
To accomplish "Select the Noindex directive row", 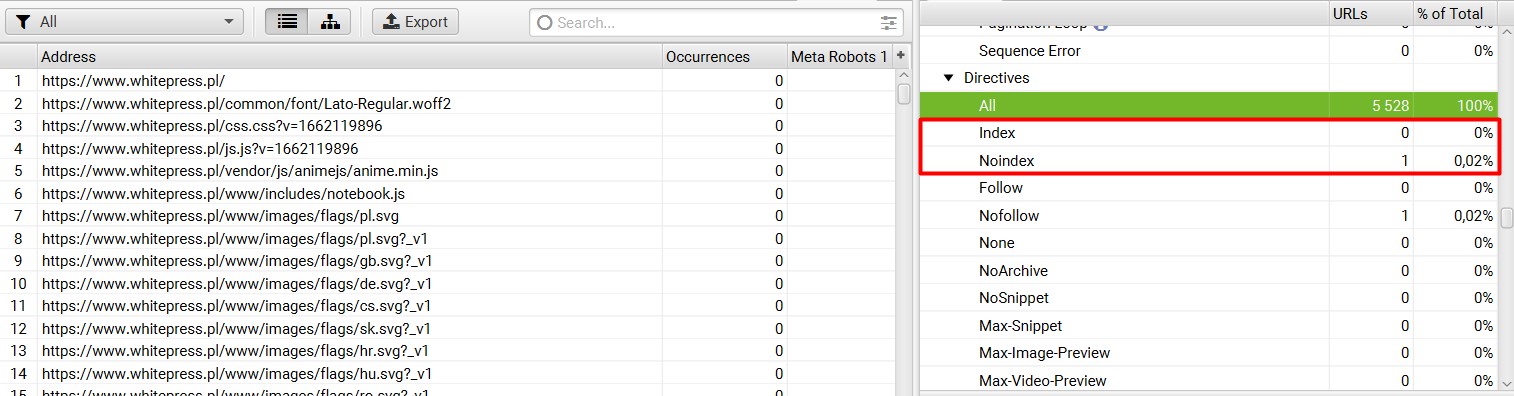I will click(1208, 160).
